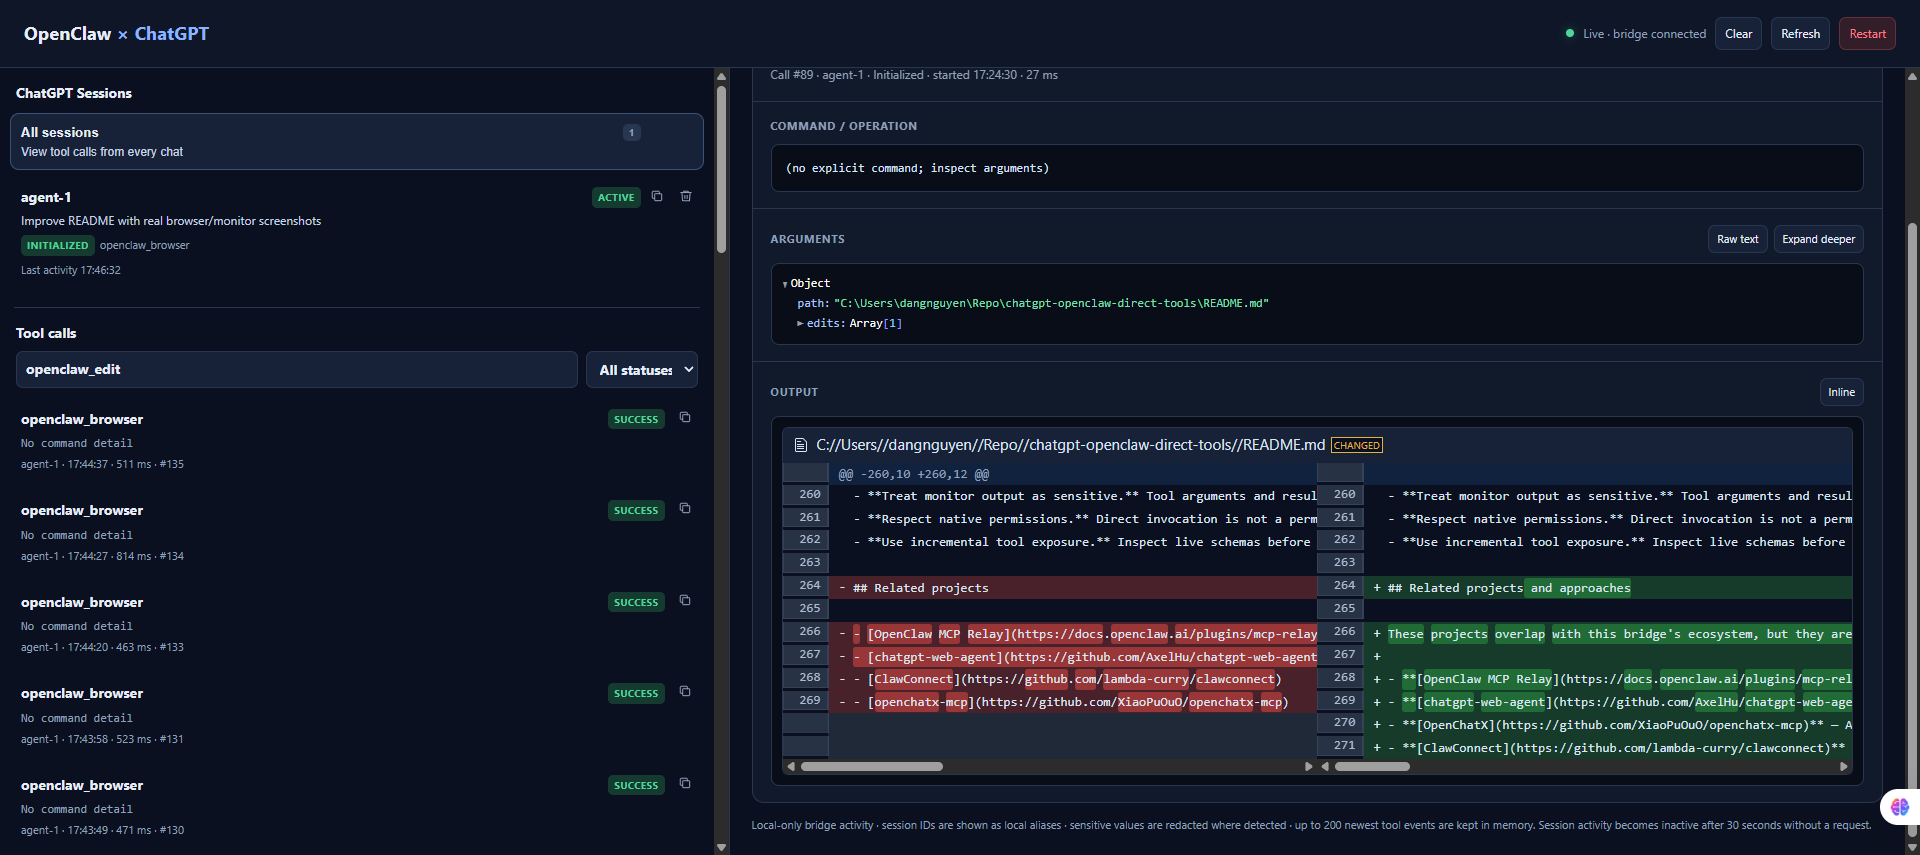
Task: Click SUCCESS badge of call #135
Action: pos(636,419)
